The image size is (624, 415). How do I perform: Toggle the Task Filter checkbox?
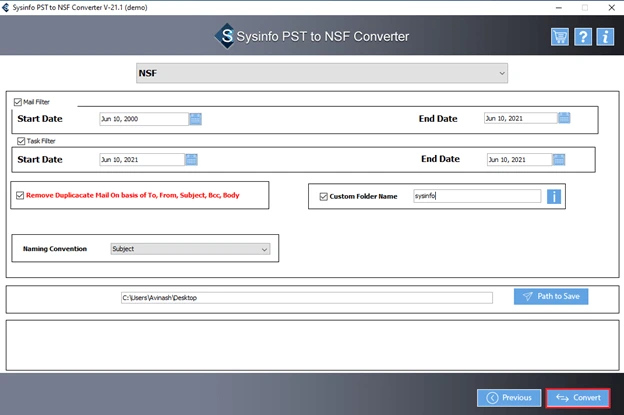tap(21, 141)
